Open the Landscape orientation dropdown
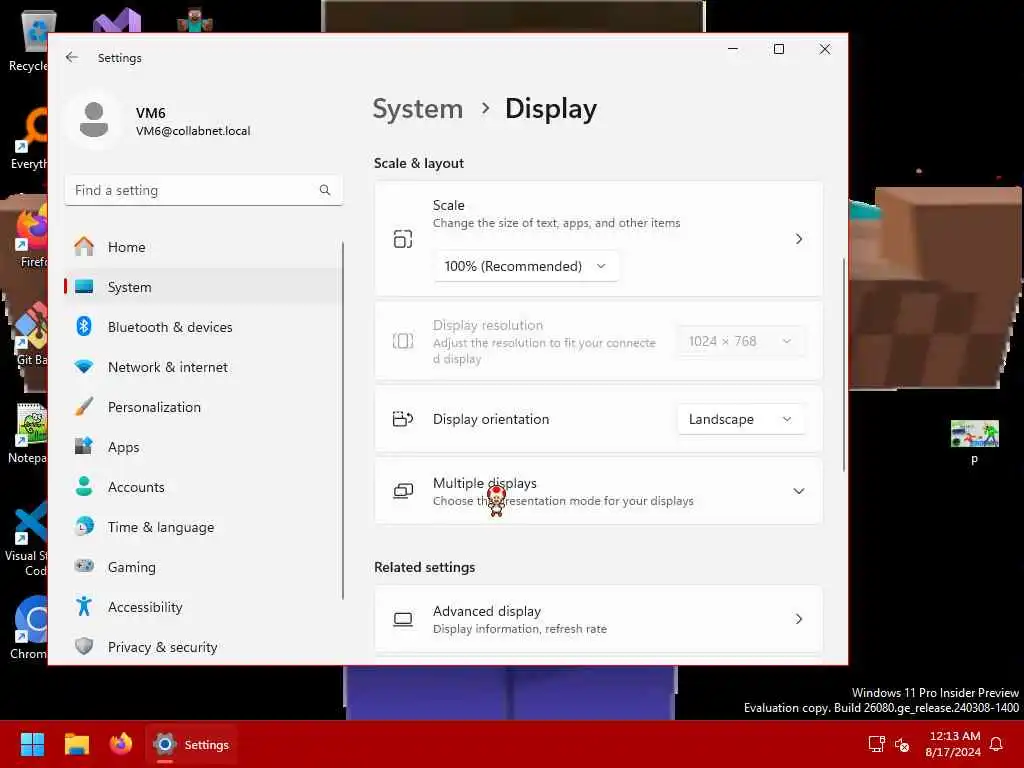This screenshot has height=768, width=1024. point(741,419)
